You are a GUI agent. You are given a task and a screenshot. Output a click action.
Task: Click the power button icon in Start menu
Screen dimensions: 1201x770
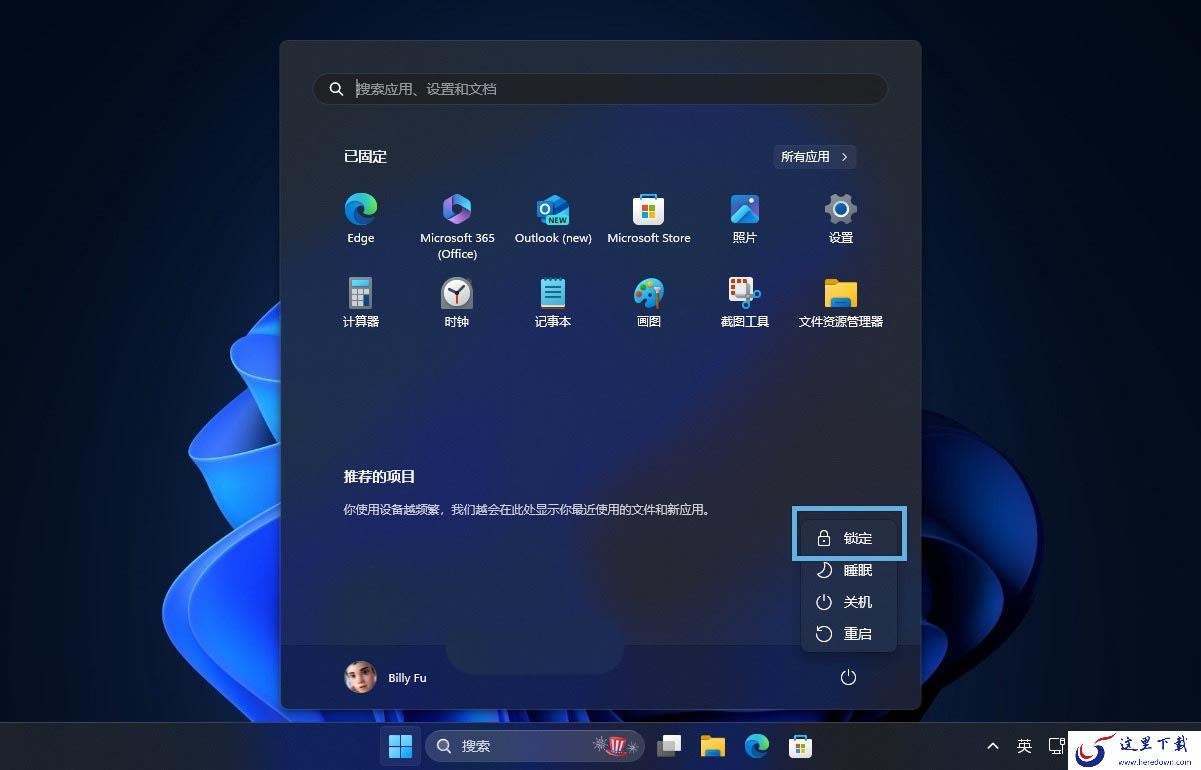tap(848, 678)
